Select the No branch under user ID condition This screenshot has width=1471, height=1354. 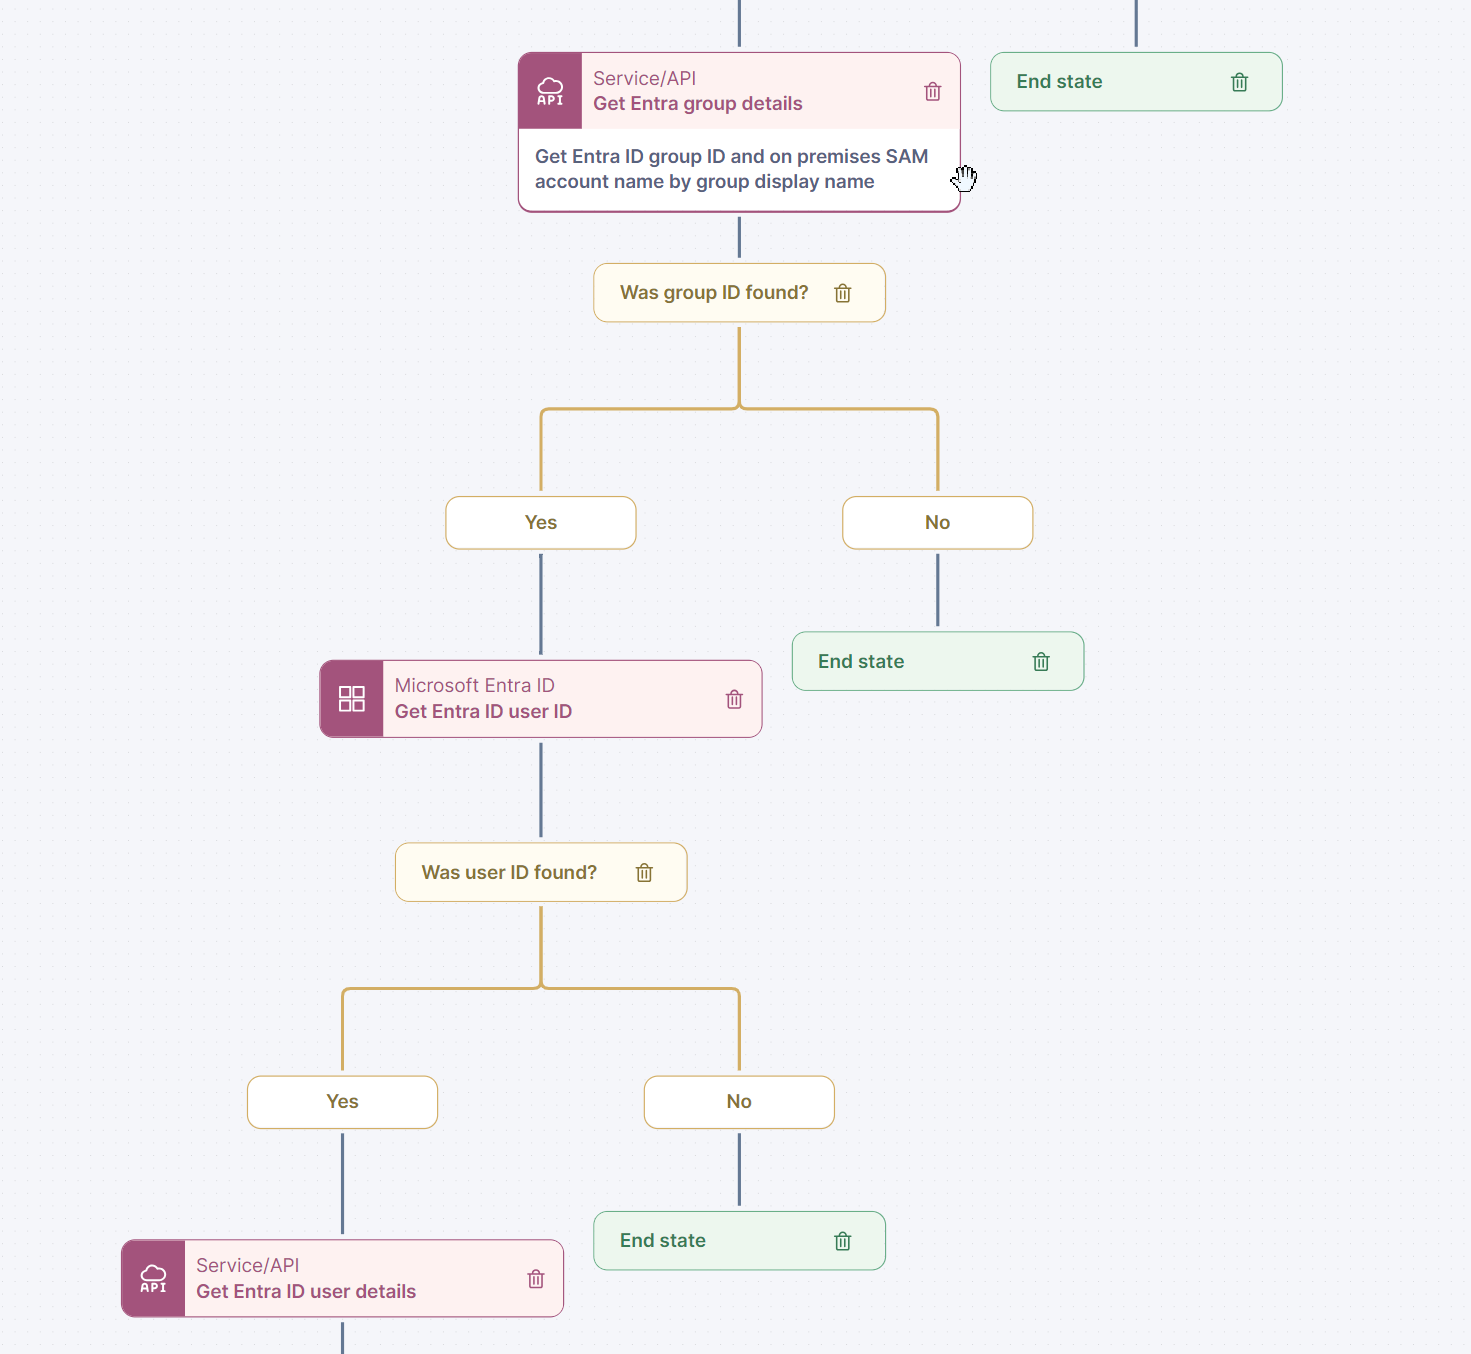pyautogui.click(x=739, y=1102)
